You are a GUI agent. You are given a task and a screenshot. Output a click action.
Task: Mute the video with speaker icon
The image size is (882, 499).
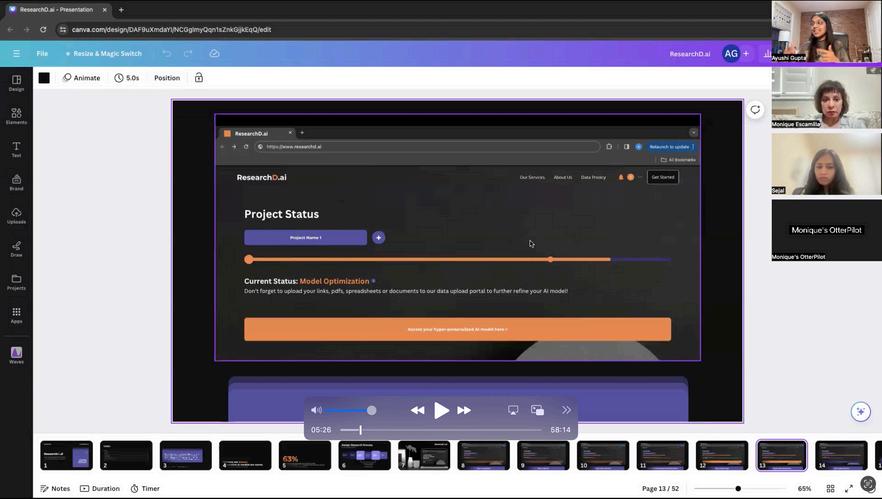click(316, 410)
